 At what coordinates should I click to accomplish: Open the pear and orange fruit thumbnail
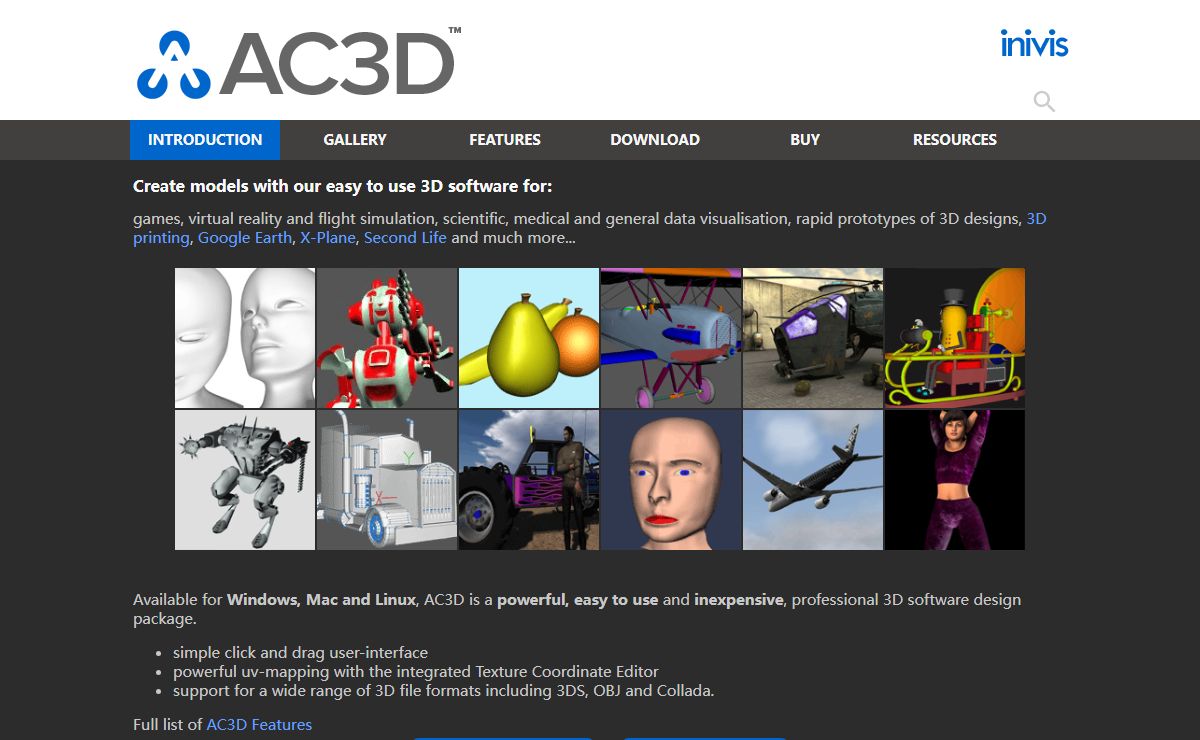click(x=529, y=338)
